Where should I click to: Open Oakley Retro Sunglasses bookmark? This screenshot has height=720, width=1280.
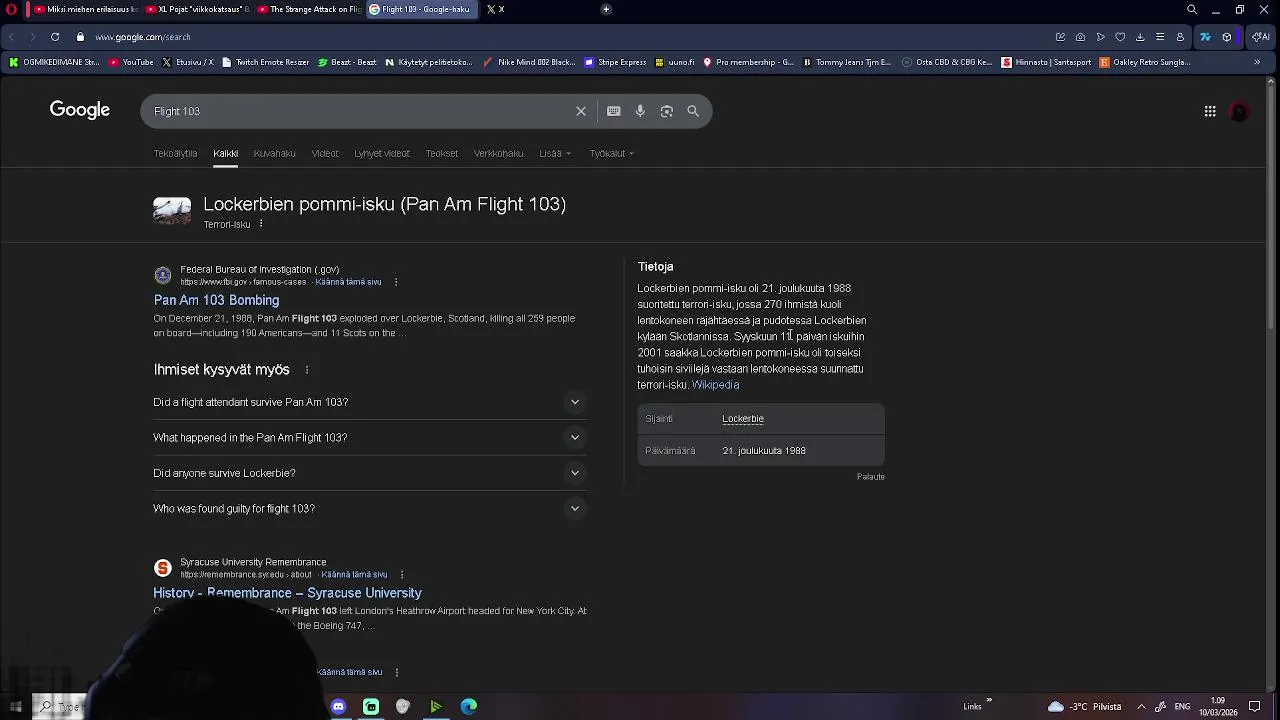click(x=1145, y=62)
